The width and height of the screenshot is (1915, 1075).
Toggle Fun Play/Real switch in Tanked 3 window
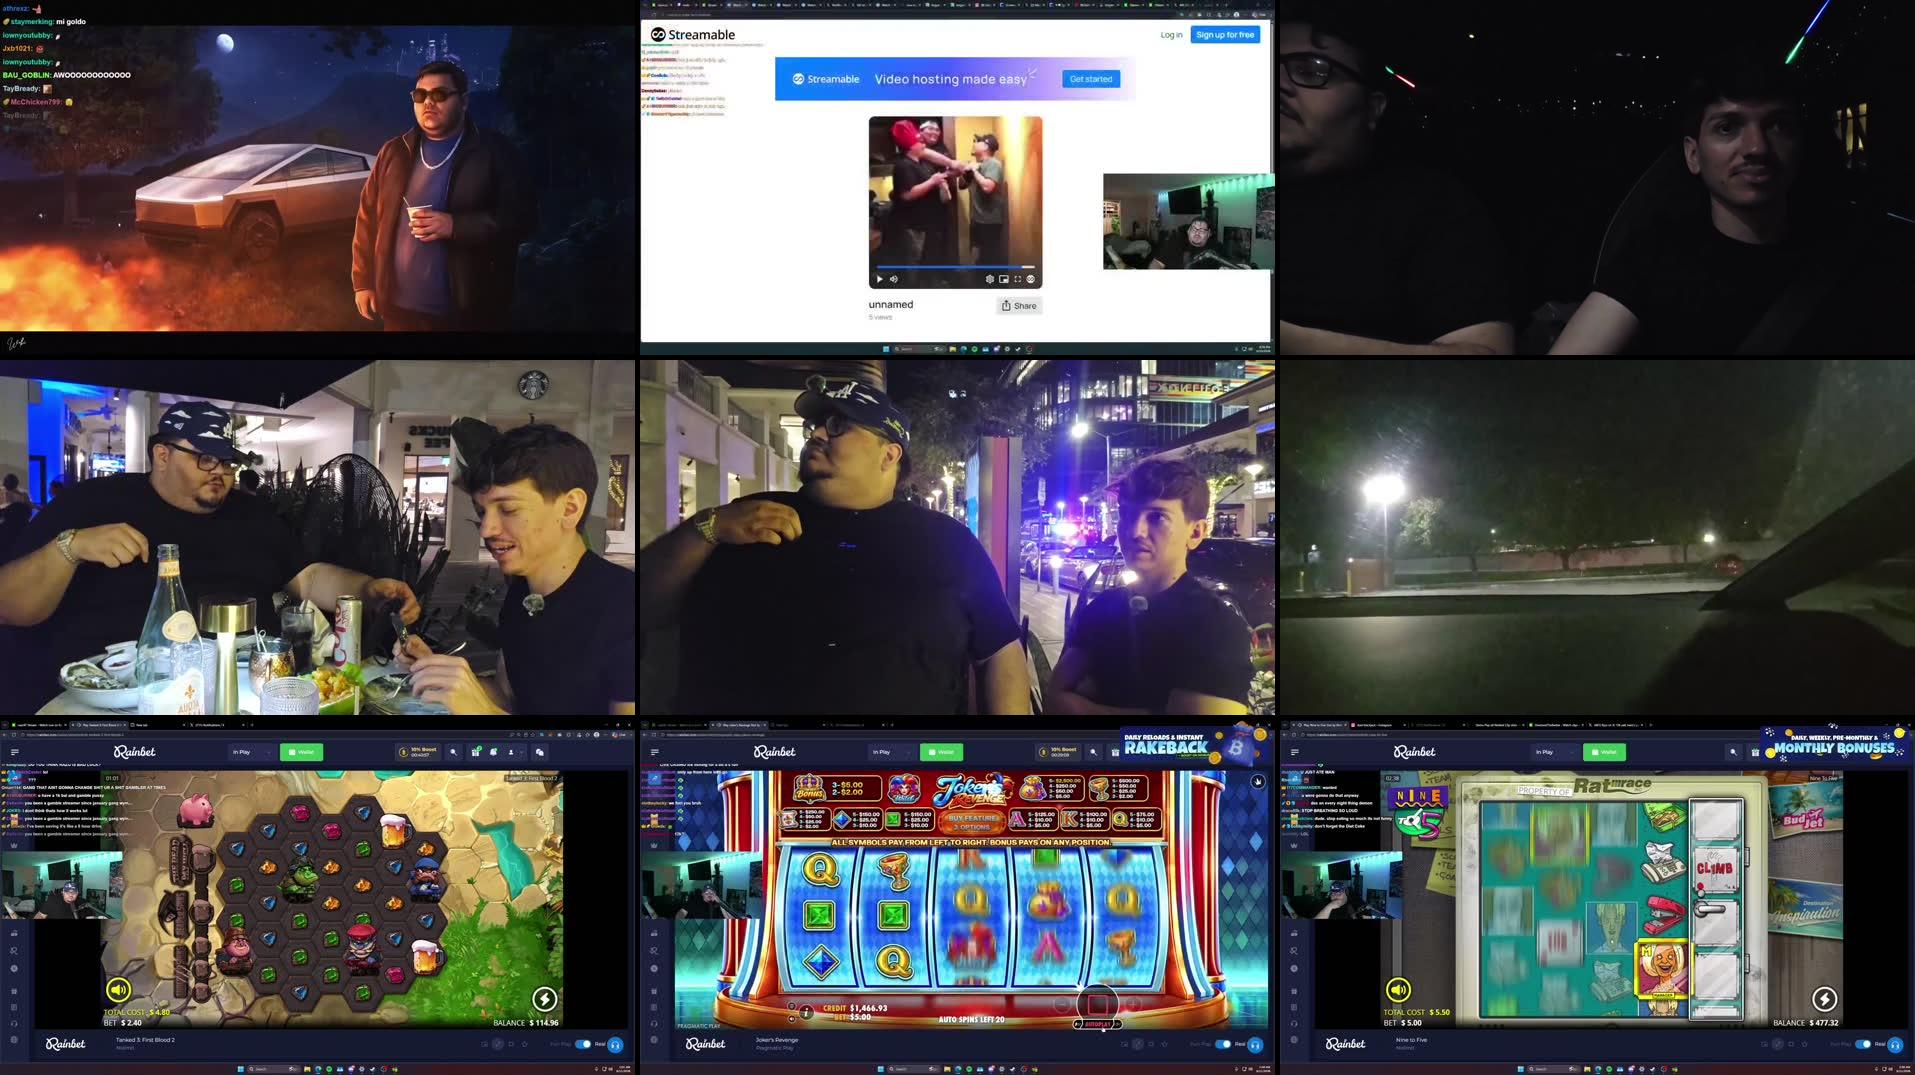583,1044
